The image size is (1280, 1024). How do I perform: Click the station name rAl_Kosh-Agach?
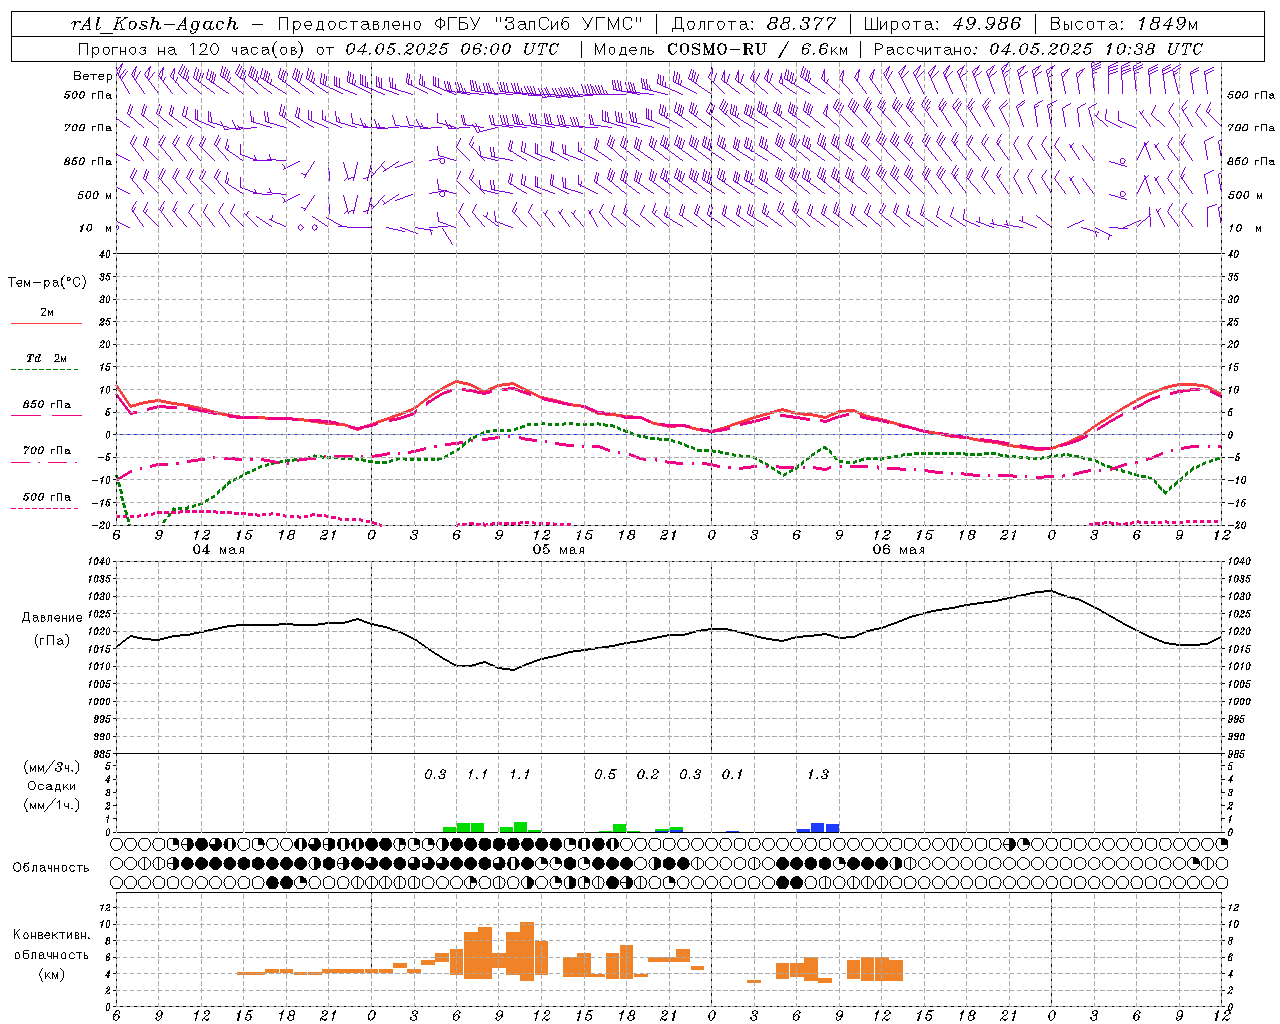(155, 24)
